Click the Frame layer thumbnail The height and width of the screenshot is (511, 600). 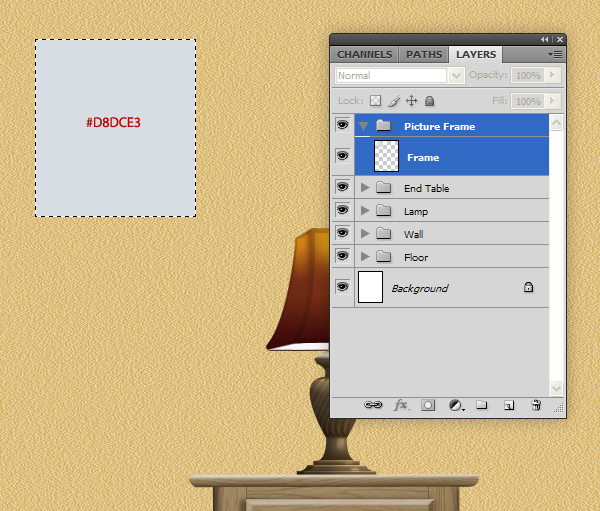(x=386, y=156)
